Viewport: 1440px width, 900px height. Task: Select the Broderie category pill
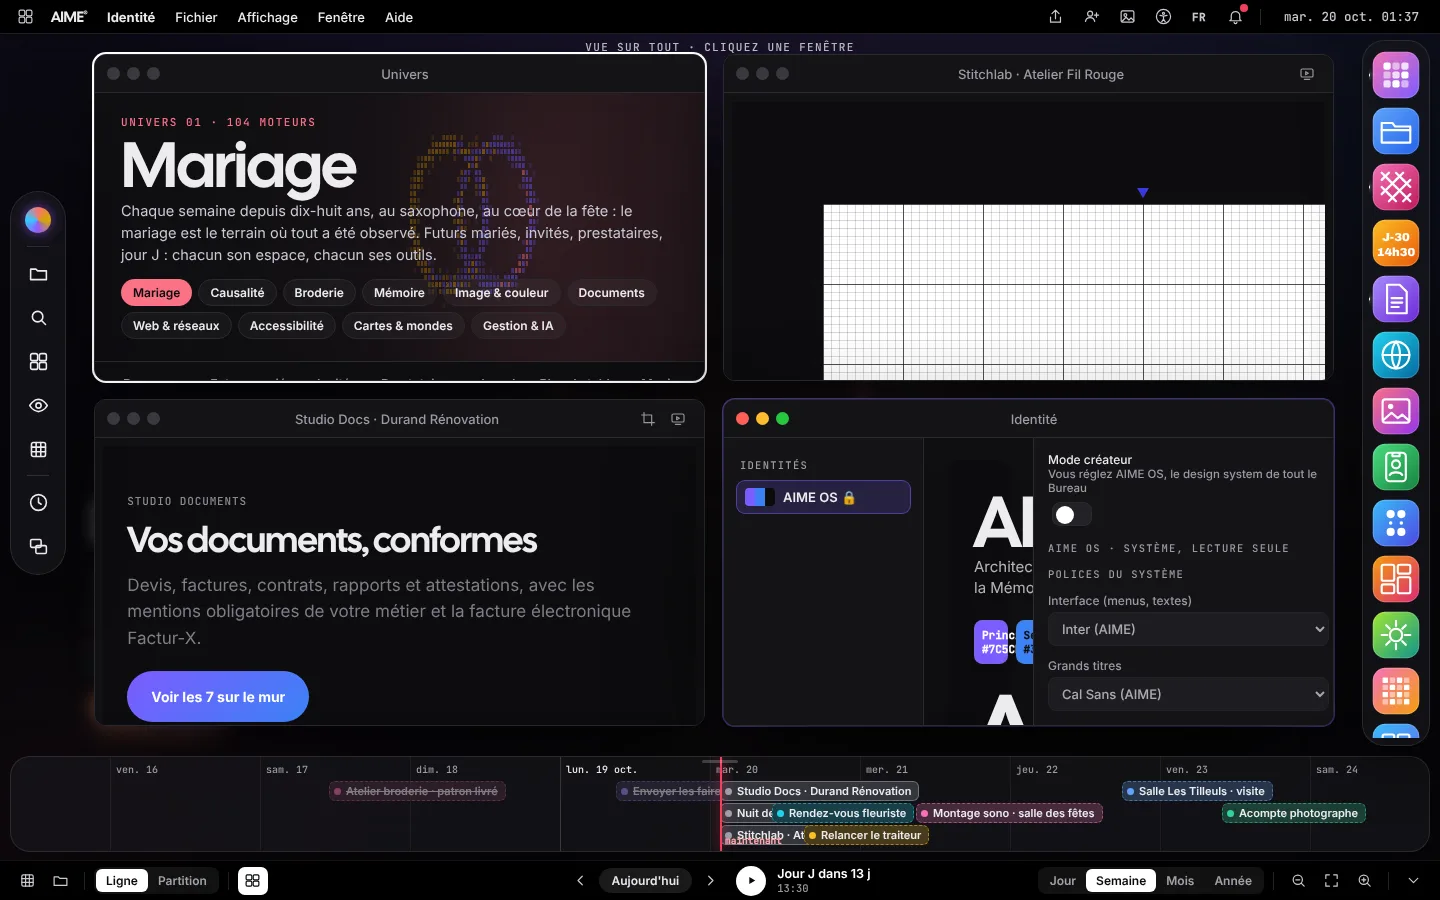click(319, 293)
